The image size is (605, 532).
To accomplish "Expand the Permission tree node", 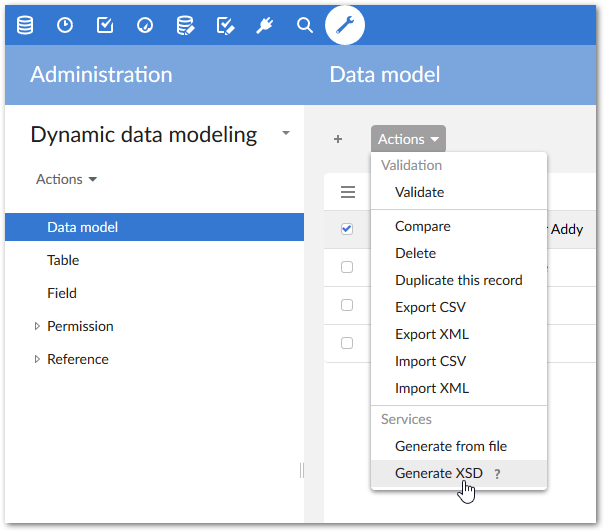I will (38, 326).
